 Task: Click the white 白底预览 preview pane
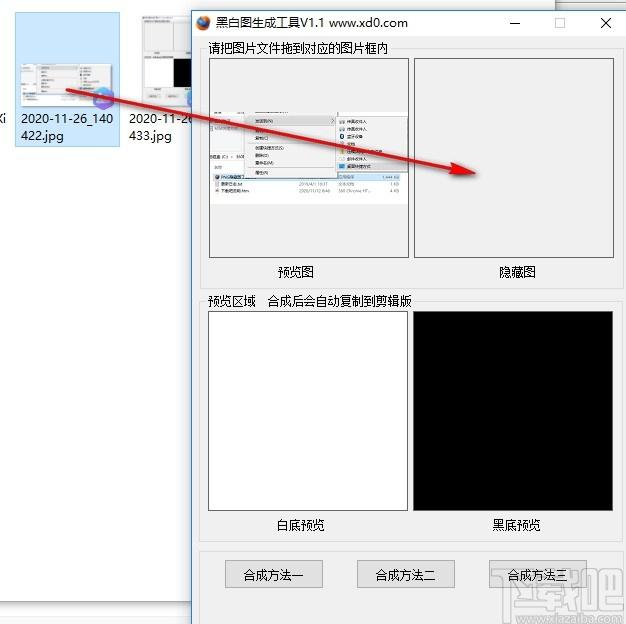coord(308,411)
